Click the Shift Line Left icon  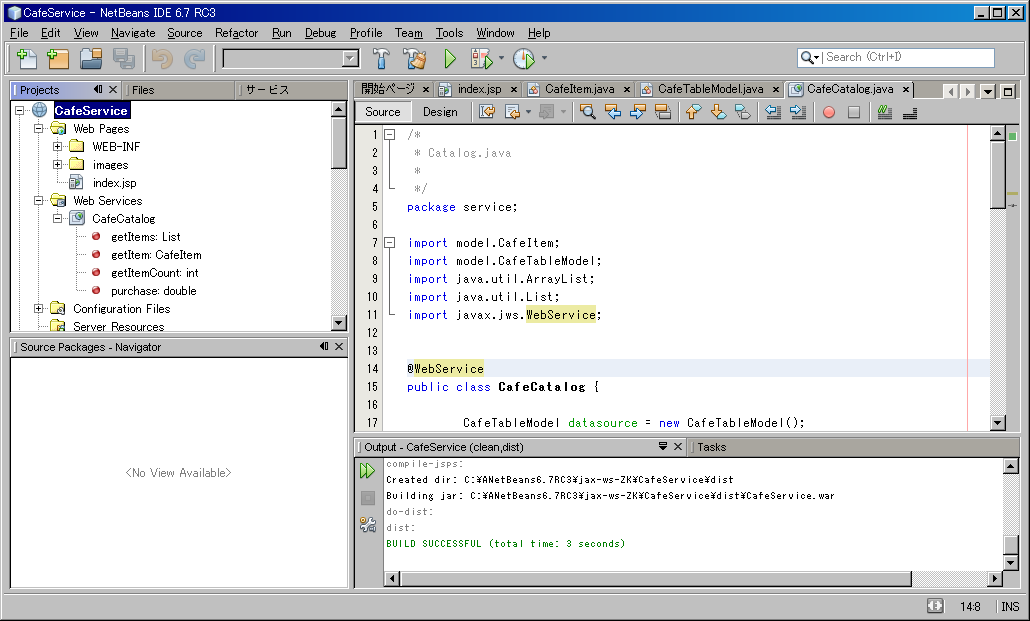point(773,112)
